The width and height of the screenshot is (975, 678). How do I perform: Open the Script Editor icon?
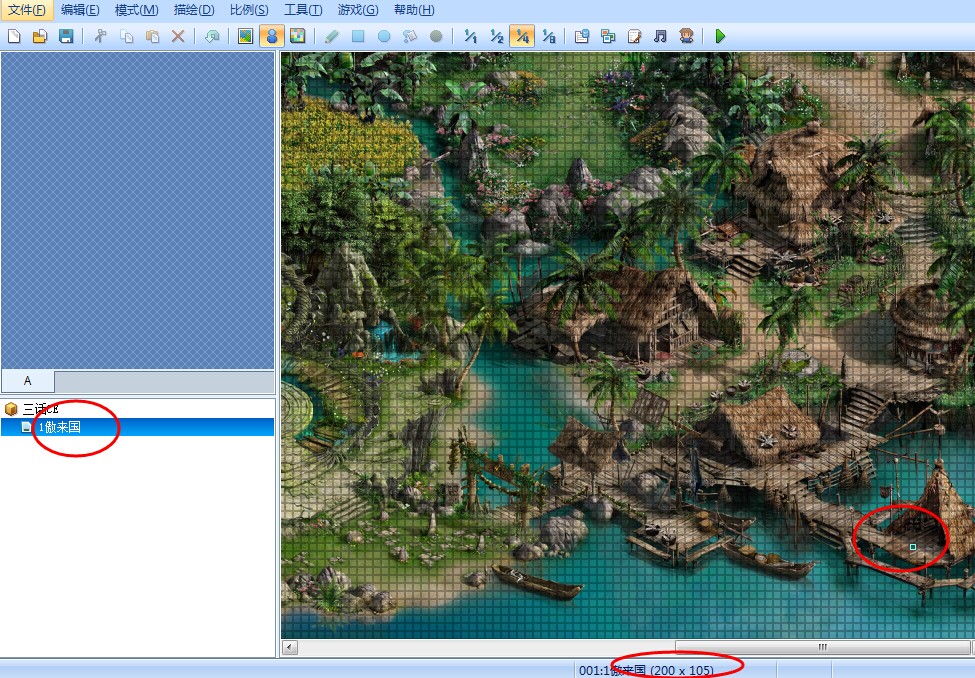634,36
